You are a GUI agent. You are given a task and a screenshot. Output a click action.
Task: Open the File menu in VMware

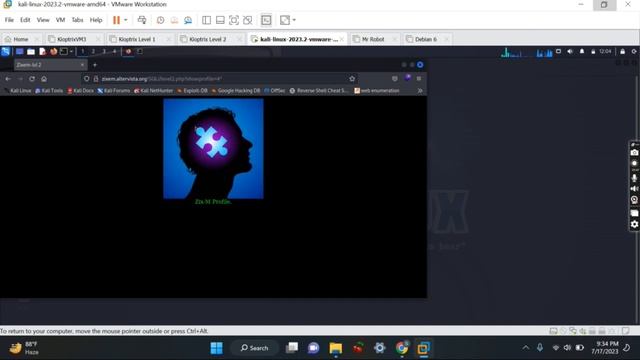(9, 20)
